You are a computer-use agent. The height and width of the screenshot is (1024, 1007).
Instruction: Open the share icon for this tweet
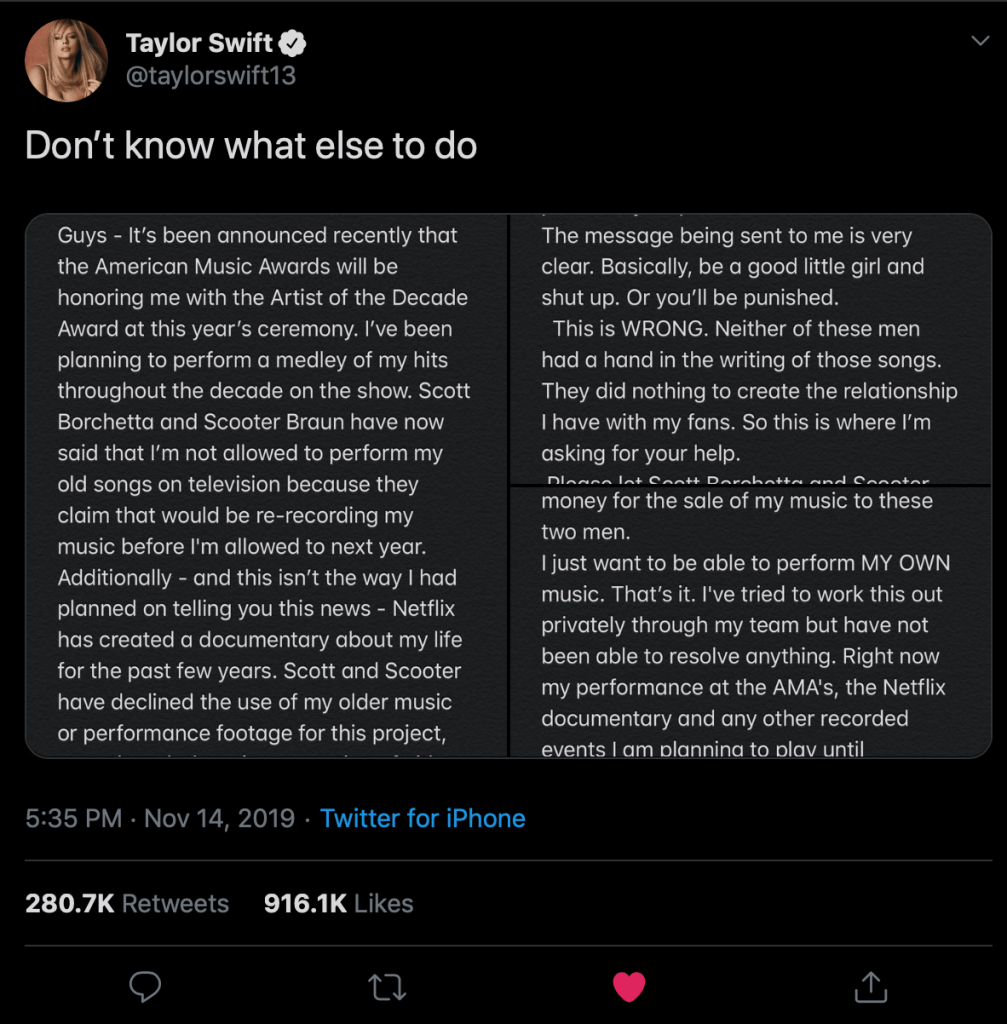point(870,987)
